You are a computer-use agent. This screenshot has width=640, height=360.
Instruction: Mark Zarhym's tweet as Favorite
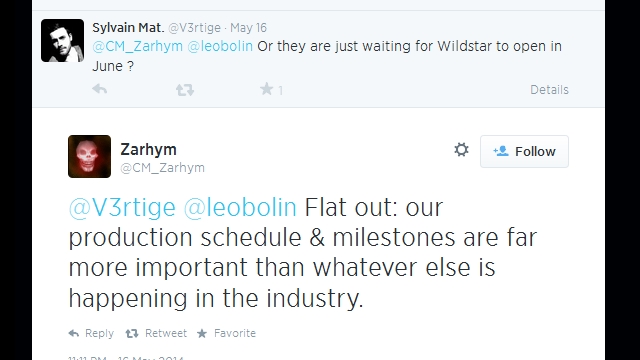(227, 333)
